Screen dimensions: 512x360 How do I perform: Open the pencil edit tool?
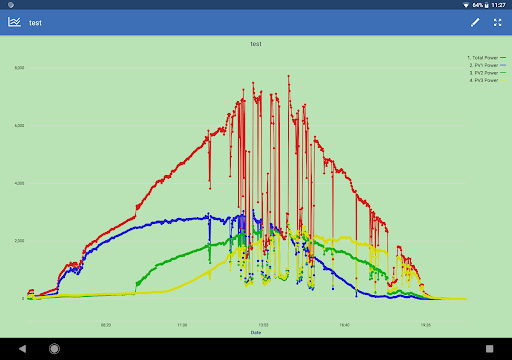[475, 22]
